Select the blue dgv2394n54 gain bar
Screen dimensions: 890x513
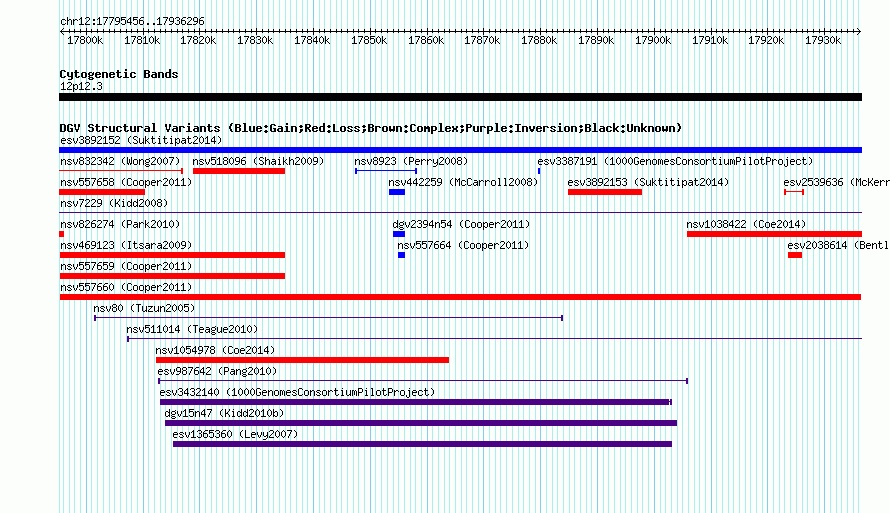pos(399,234)
